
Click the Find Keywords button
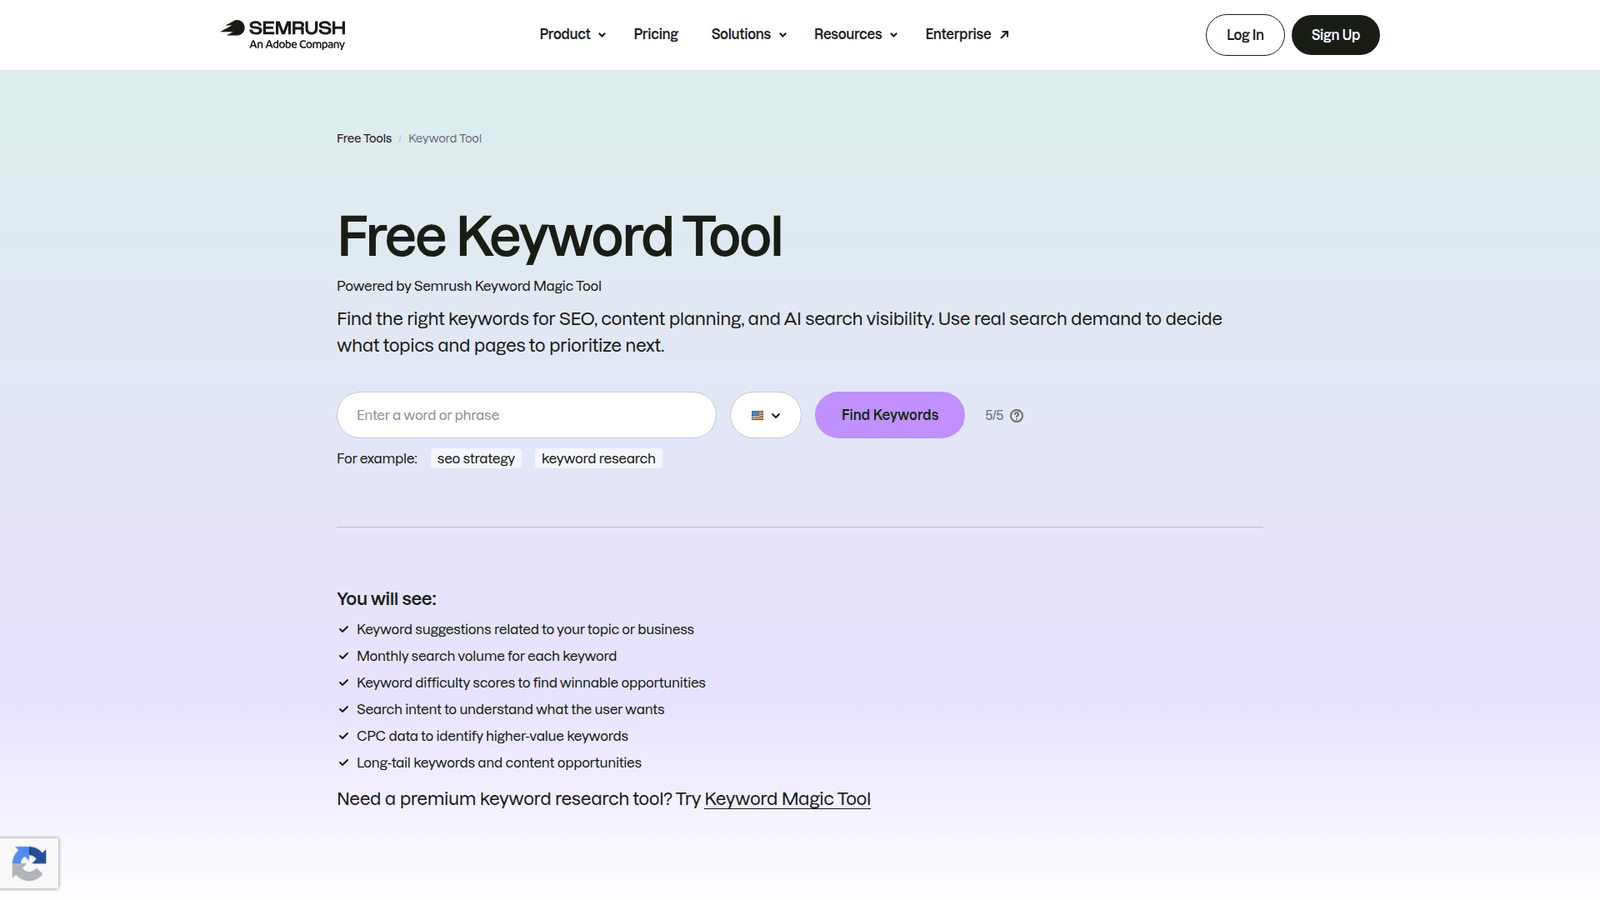890,415
